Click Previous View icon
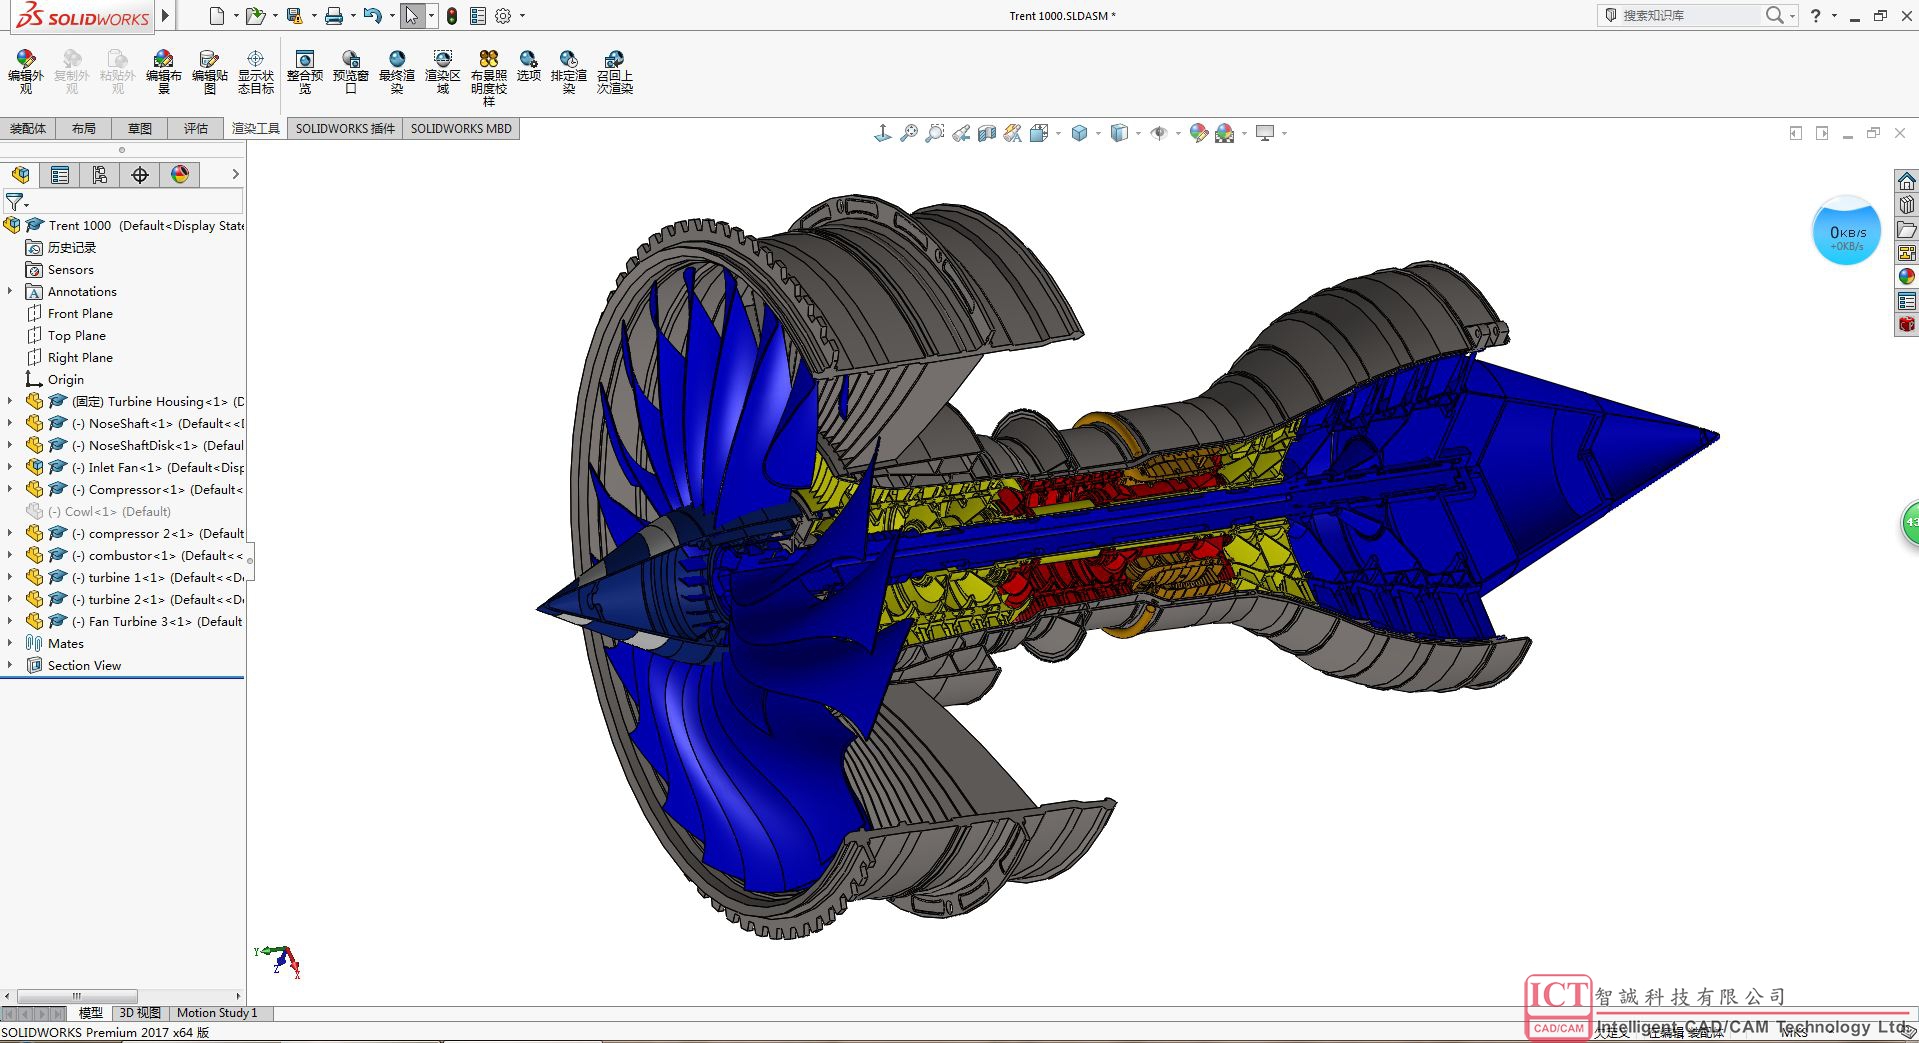 (961, 133)
